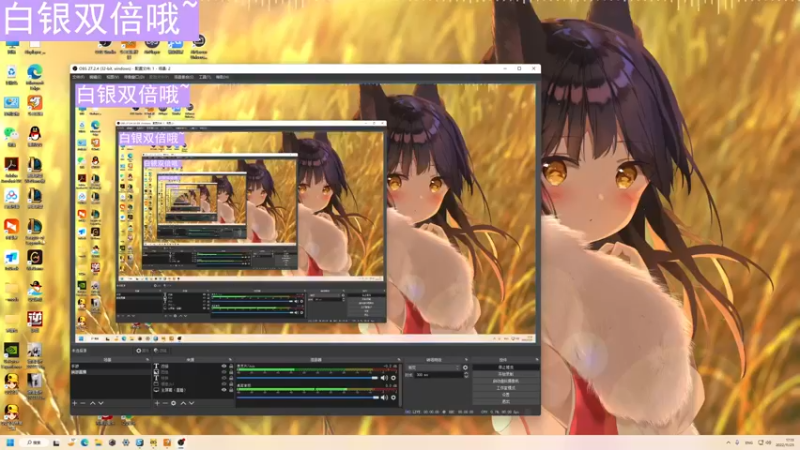This screenshot has width=800, height=450.
Task: Open scene transition properties gear icon
Action: coord(465,367)
